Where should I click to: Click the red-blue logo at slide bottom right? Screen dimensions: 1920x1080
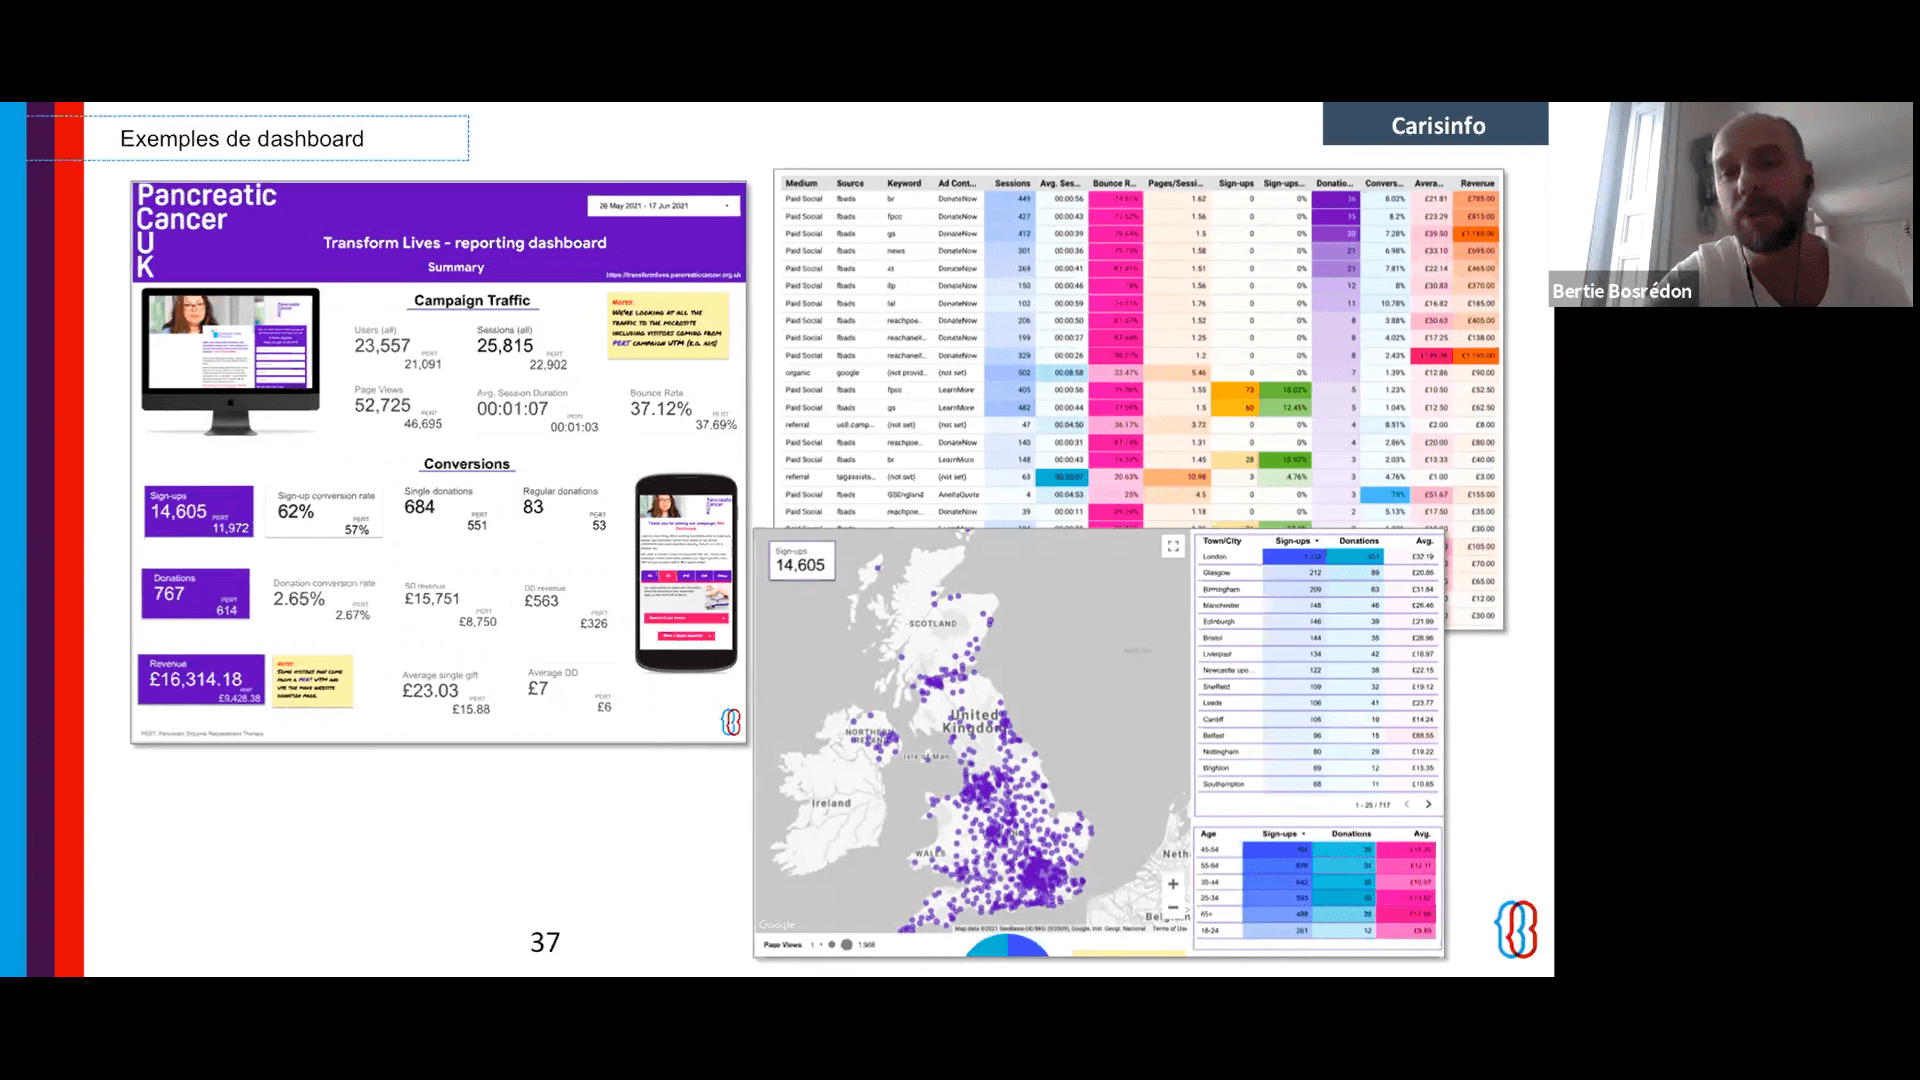click(1516, 929)
